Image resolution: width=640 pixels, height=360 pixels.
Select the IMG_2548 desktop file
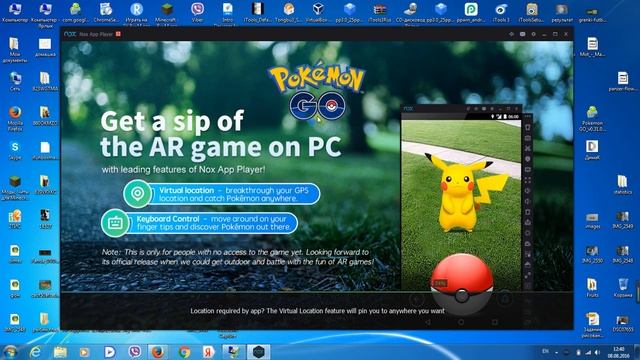[x=623, y=254]
